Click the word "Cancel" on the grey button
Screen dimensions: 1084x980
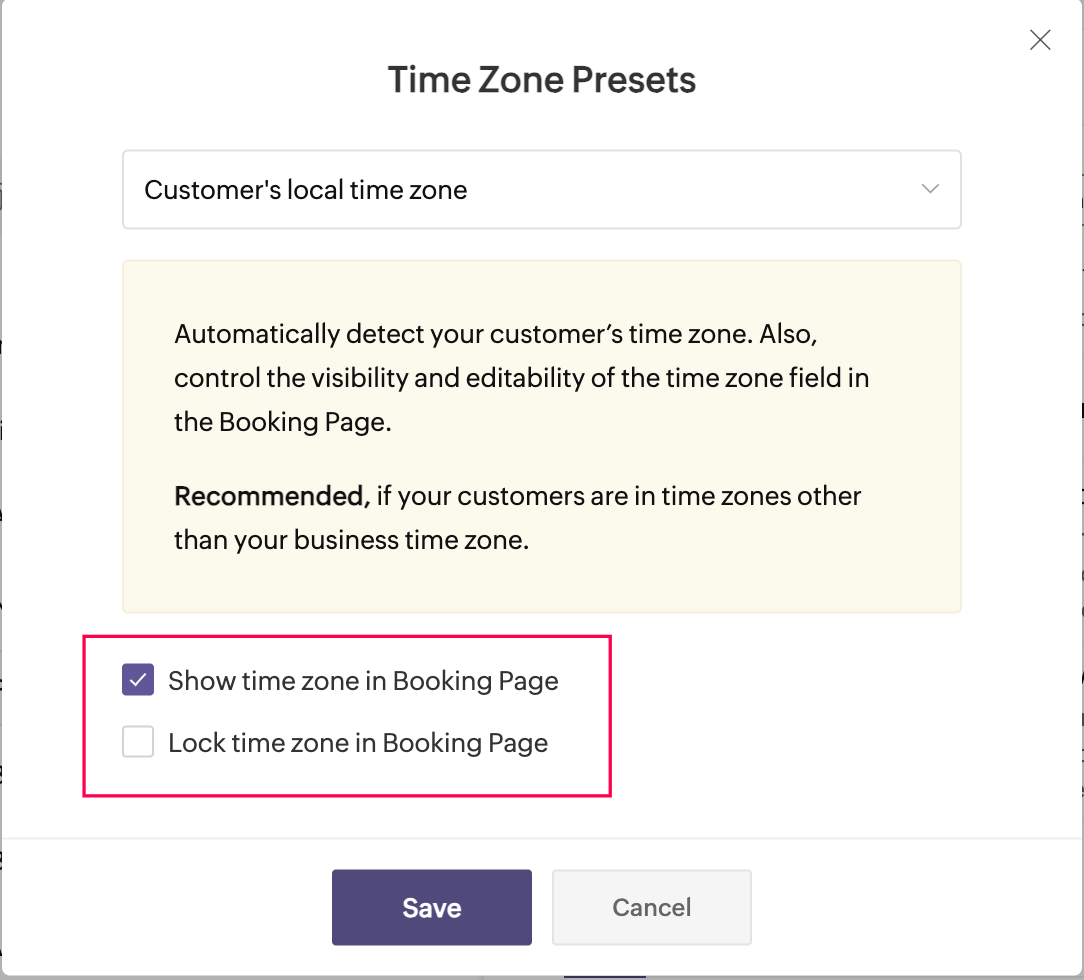pos(651,908)
